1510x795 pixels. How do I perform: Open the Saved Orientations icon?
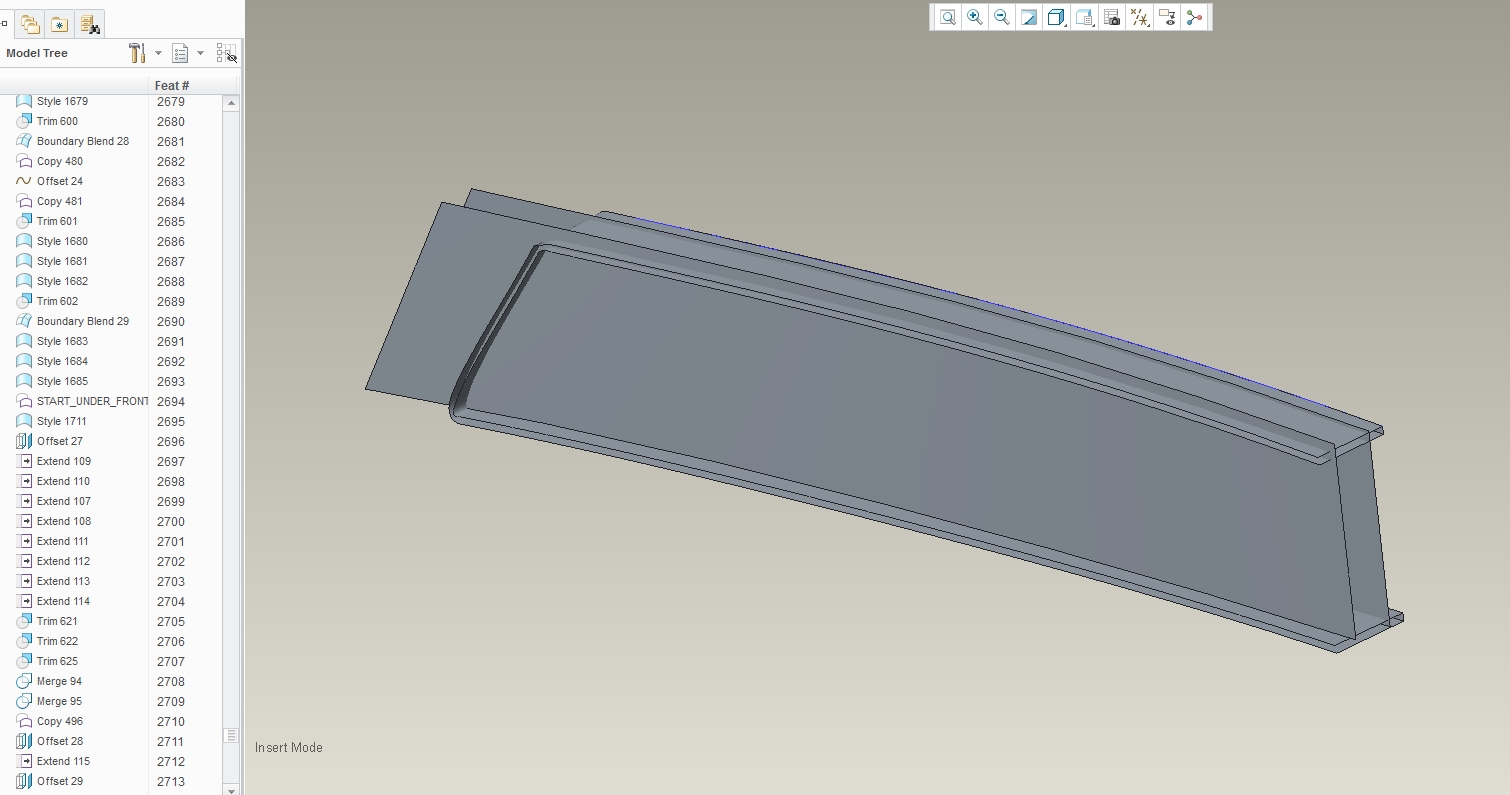click(1084, 17)
